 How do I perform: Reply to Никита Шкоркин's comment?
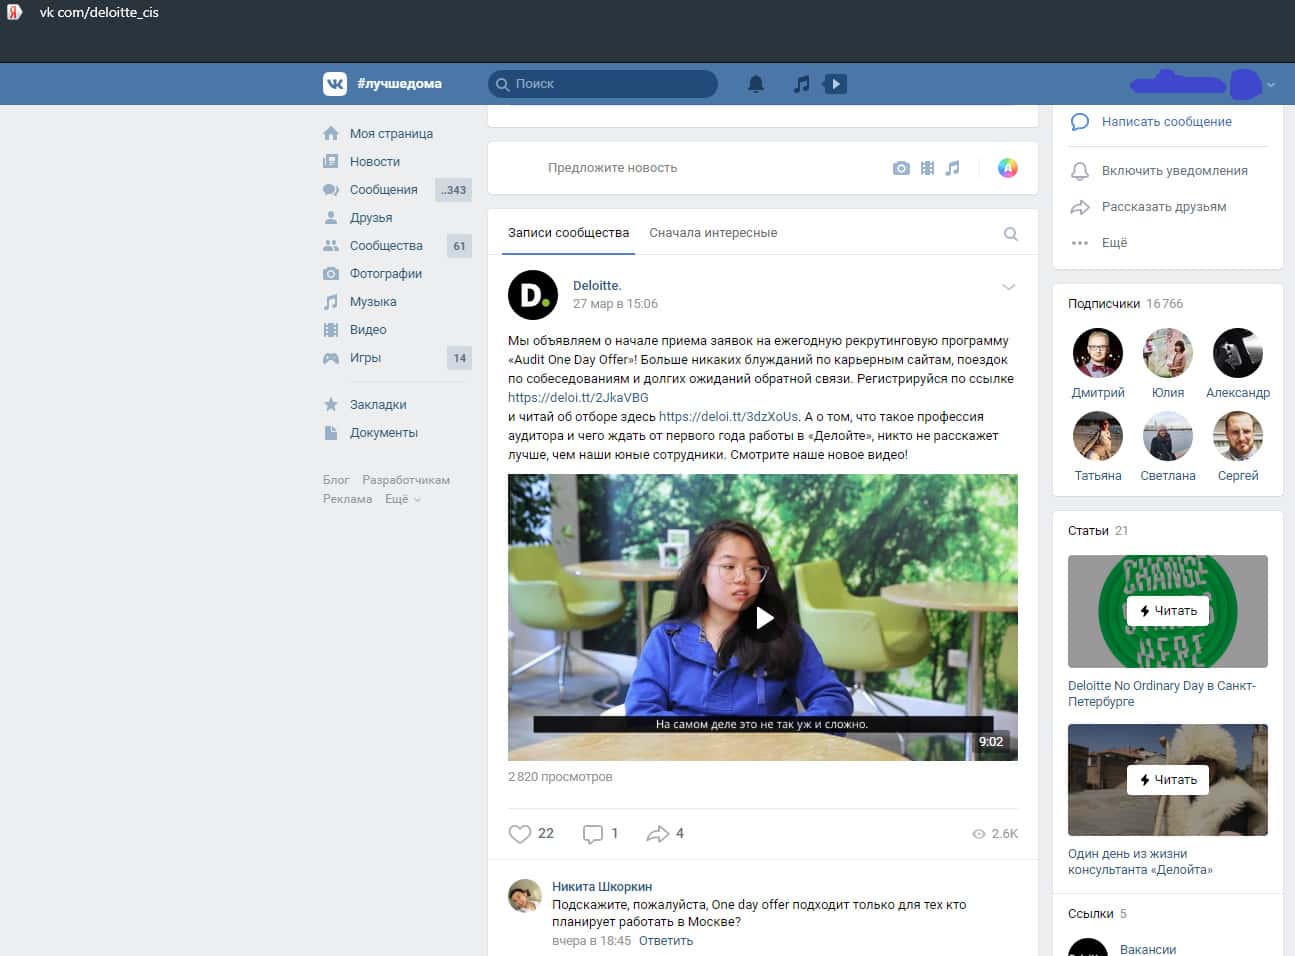(665, 941)
